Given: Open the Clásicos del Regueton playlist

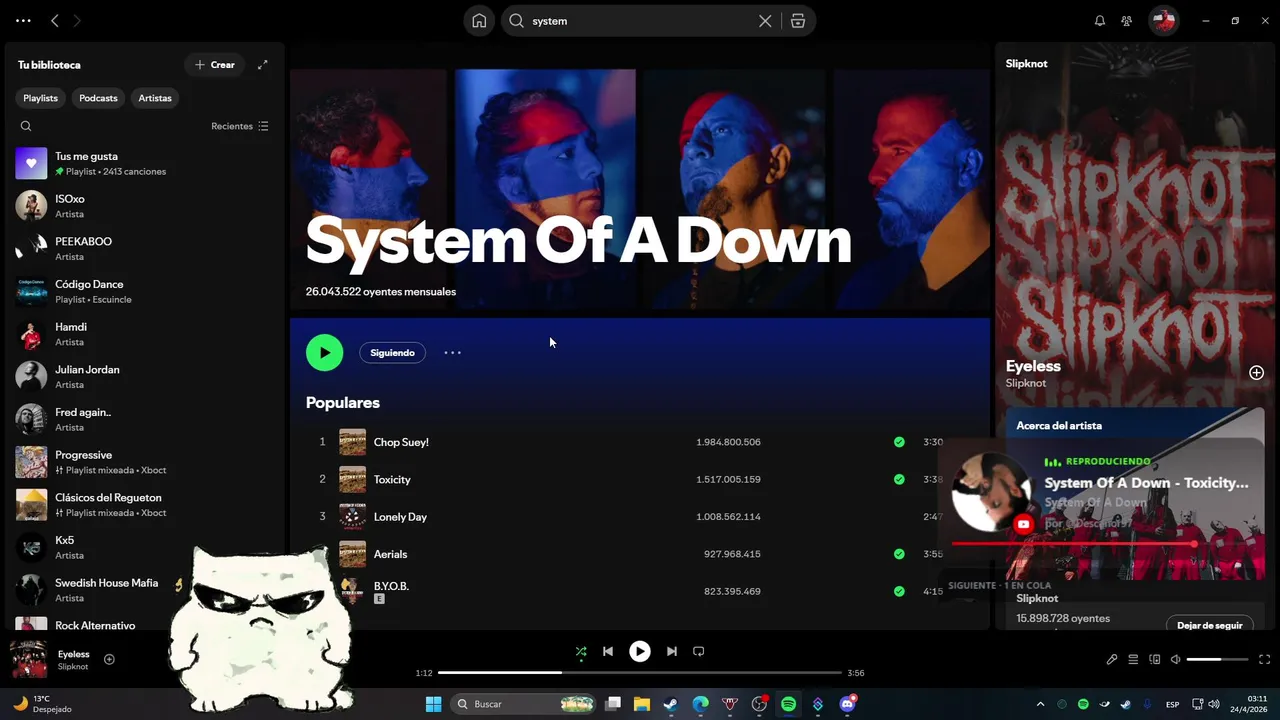Looking at the screenshot, I should (145, 504).
